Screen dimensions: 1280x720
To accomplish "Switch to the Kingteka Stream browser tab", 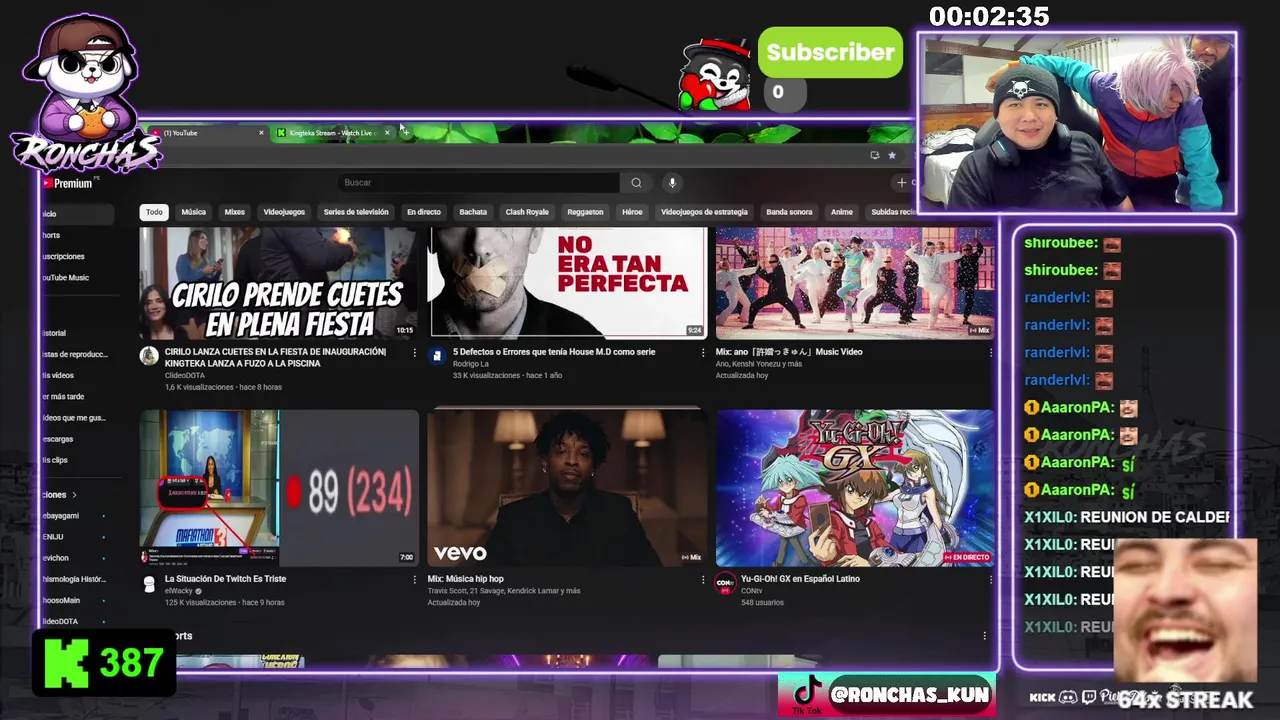I will click(333, 133).
